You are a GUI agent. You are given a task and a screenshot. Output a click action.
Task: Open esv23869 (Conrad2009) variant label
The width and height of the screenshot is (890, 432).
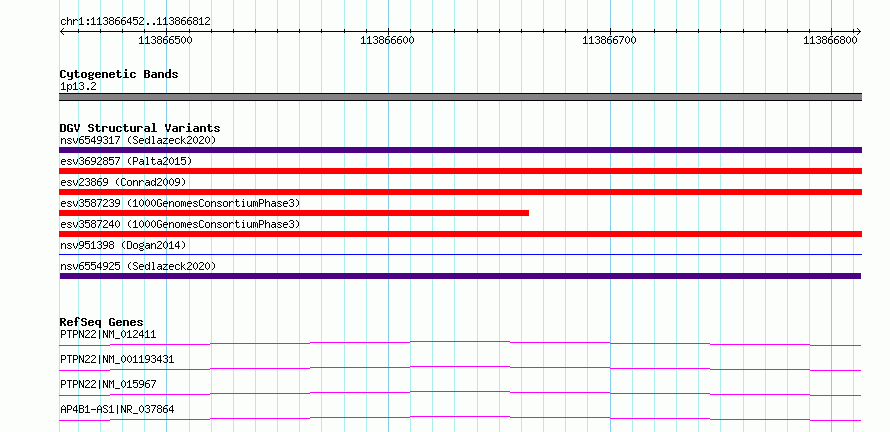(123, 182)
